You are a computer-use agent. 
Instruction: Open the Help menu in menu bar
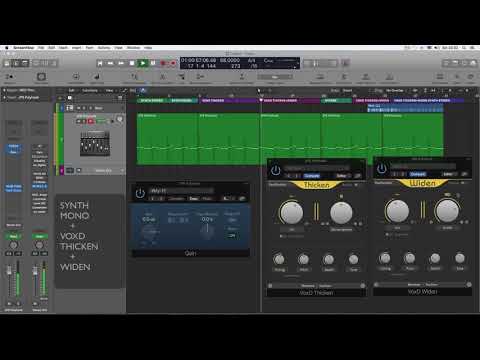pyautogui.click(x=148, y=48)
